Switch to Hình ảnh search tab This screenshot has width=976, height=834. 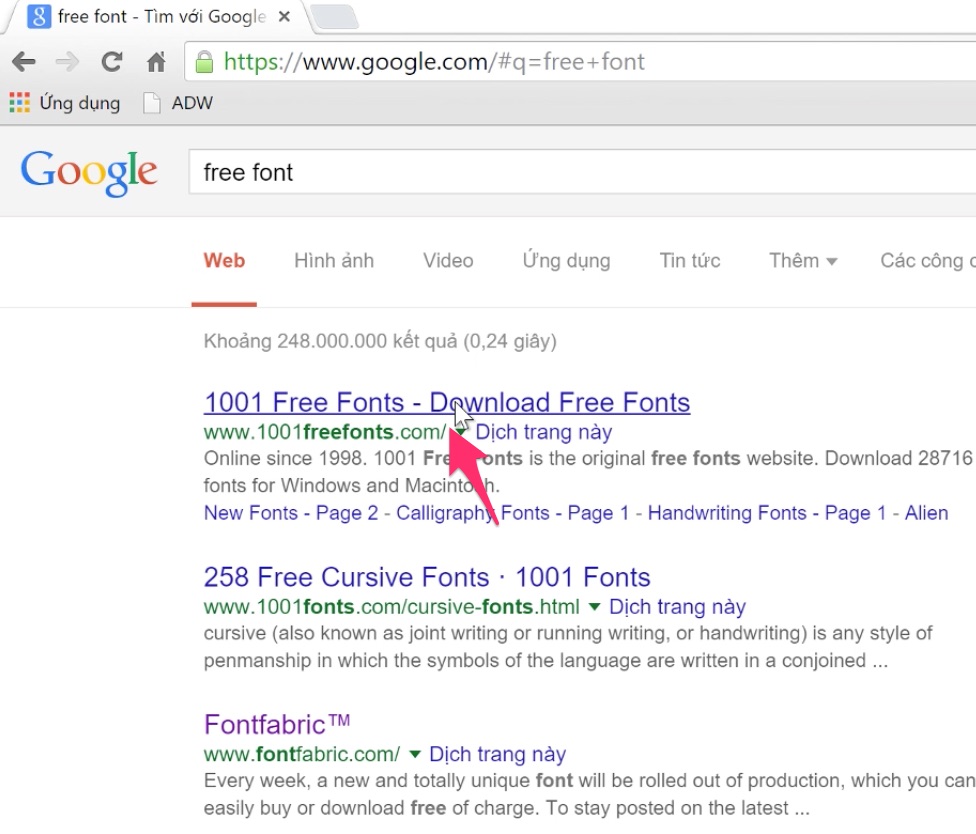[334, 261]
